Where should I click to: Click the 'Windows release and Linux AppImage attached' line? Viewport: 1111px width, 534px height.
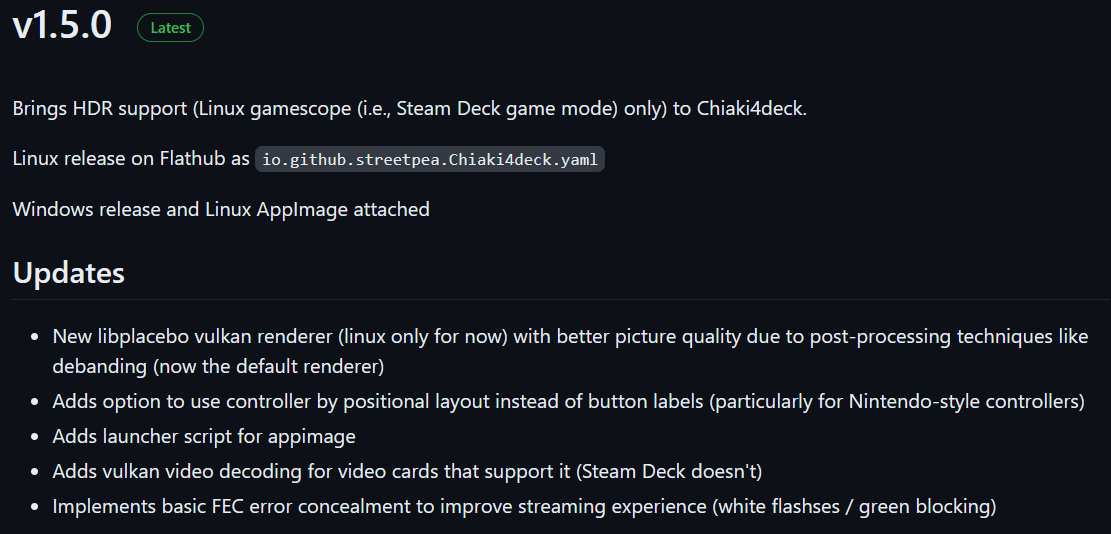221,210
